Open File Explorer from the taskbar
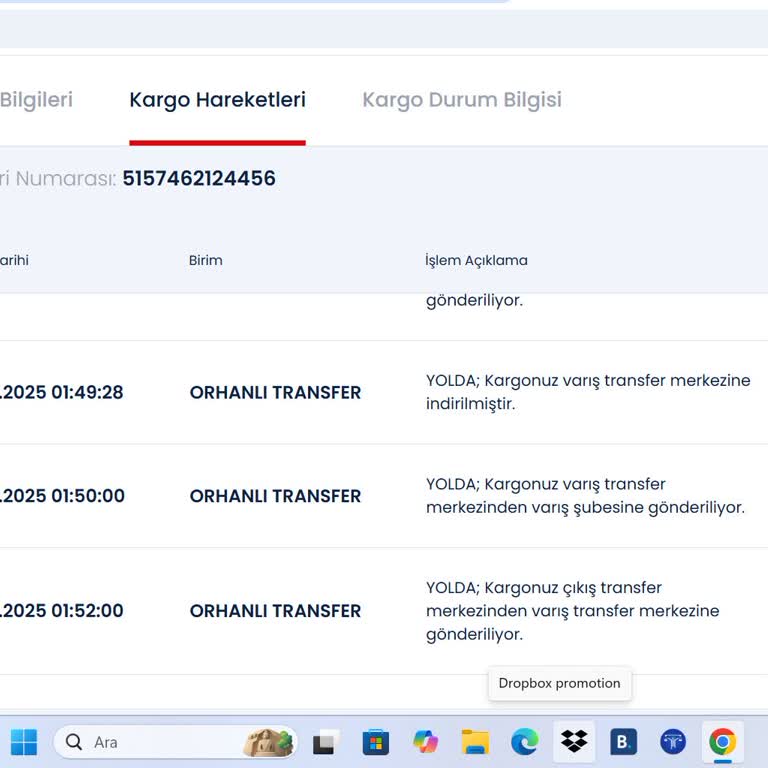 475,742
